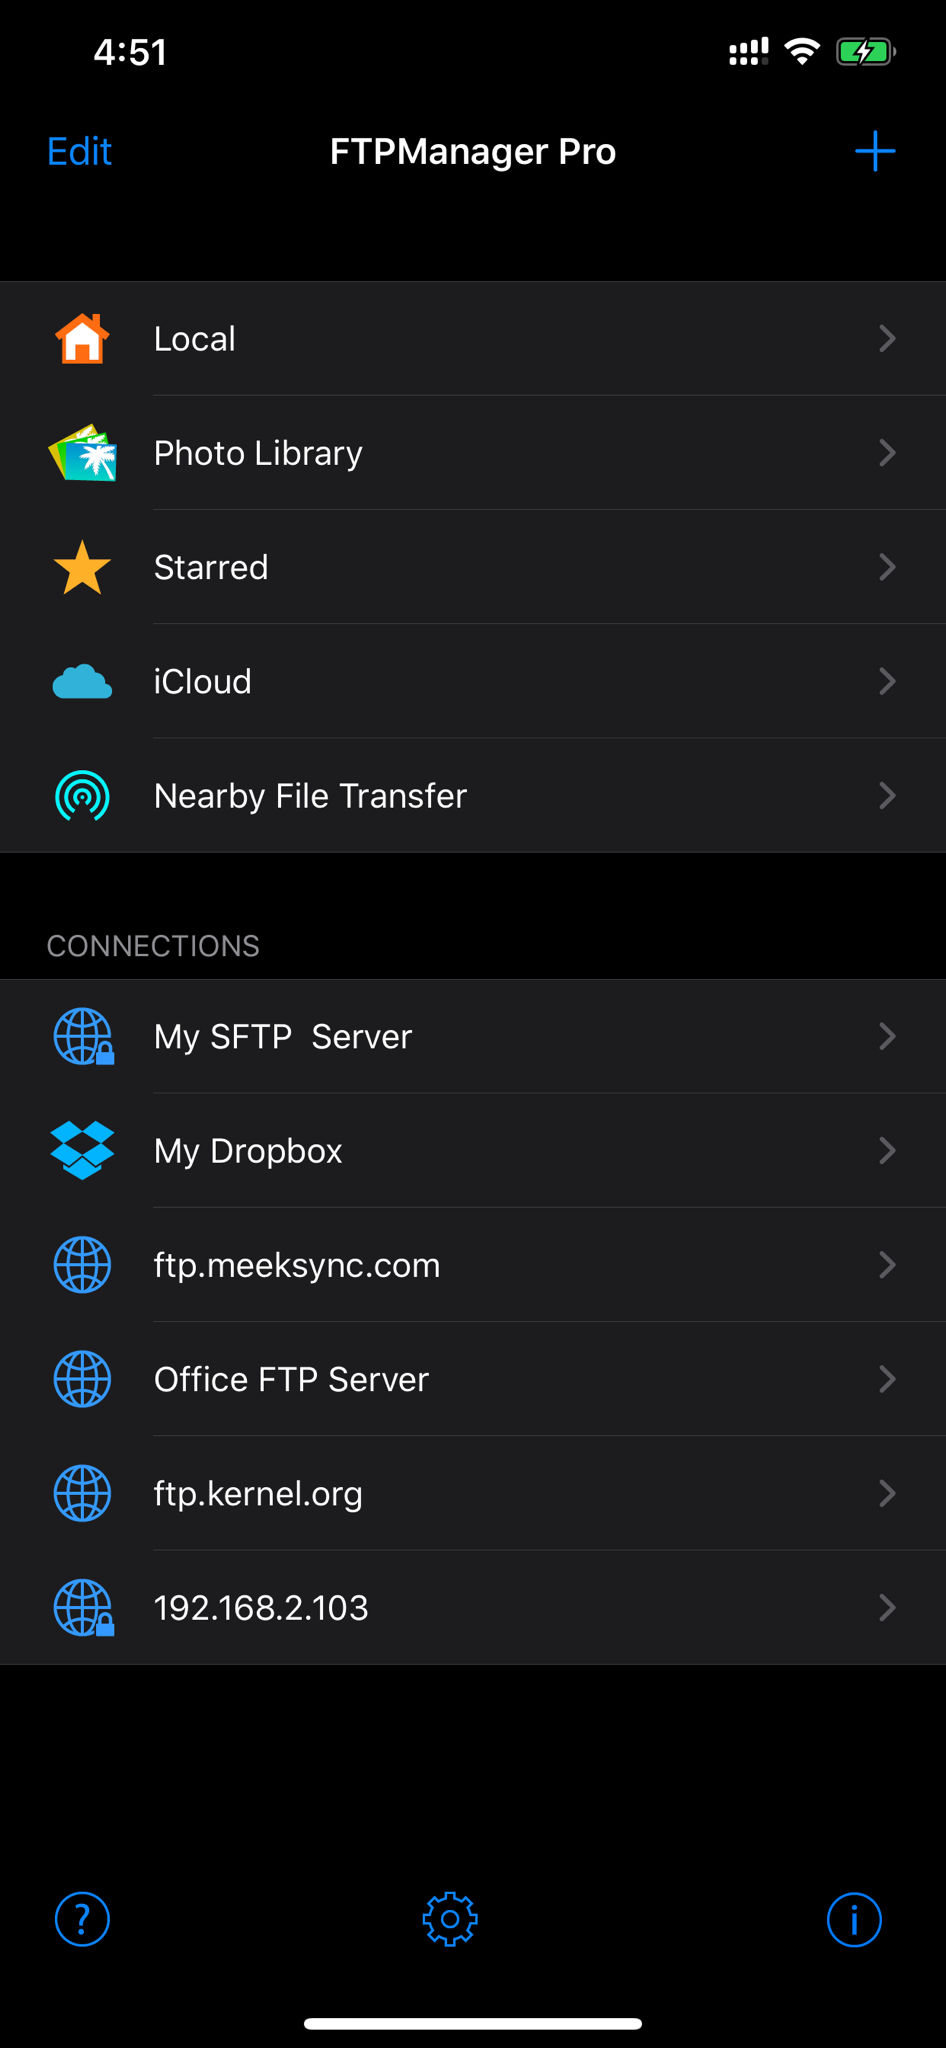Expand the Local row chevron

[x=887, y=338]
